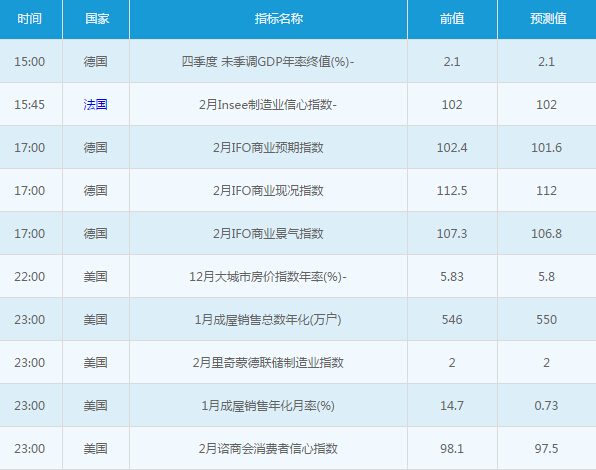596x470 pixels.
Task: Select the 2月IFO商业景气指数 indicator cell
Action: click(268, 233)
